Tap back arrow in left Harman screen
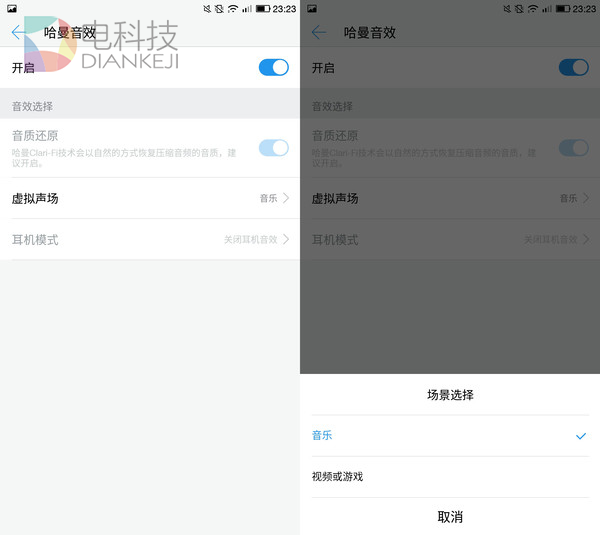 pyautogui.click(x=18, y=33)
